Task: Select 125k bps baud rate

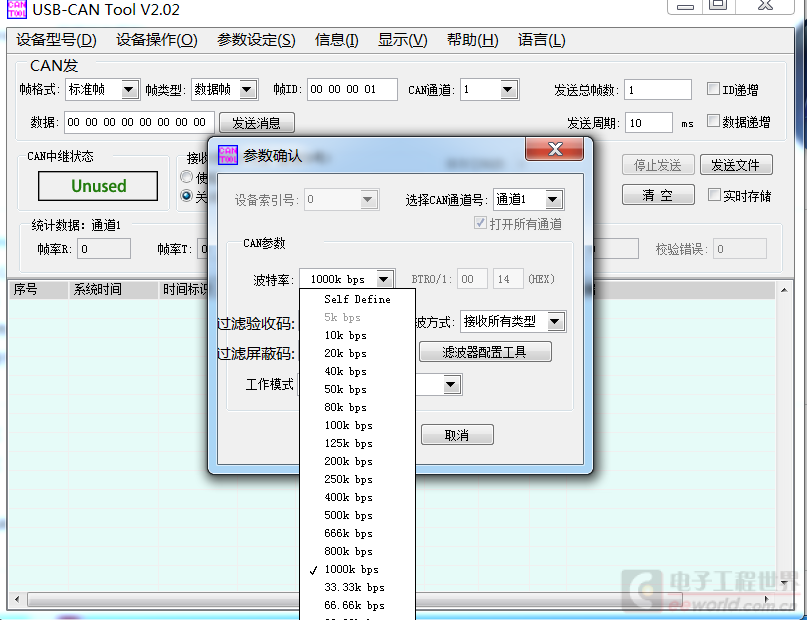Action: [357, 444]
